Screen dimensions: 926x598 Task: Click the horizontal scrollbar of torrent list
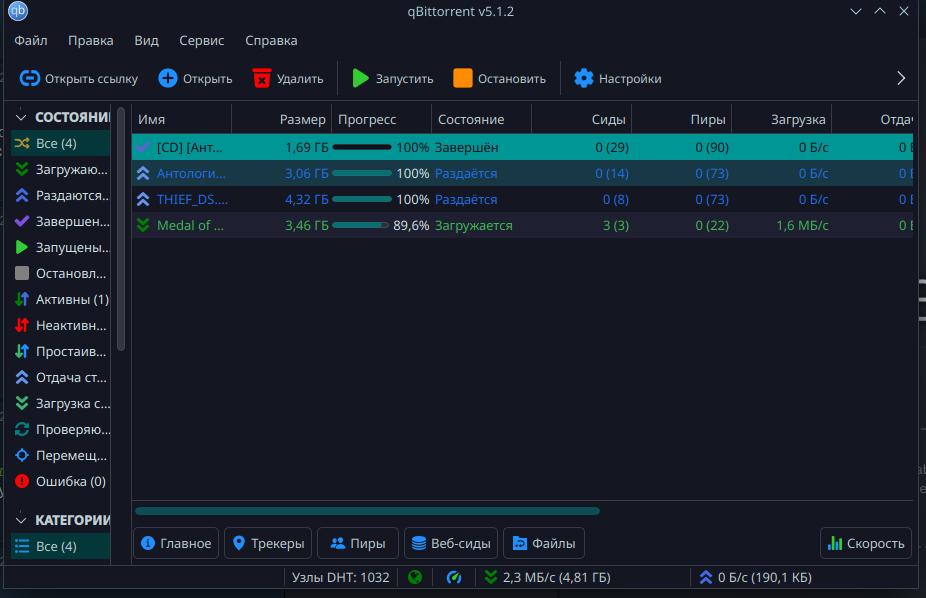pos(367,511)
